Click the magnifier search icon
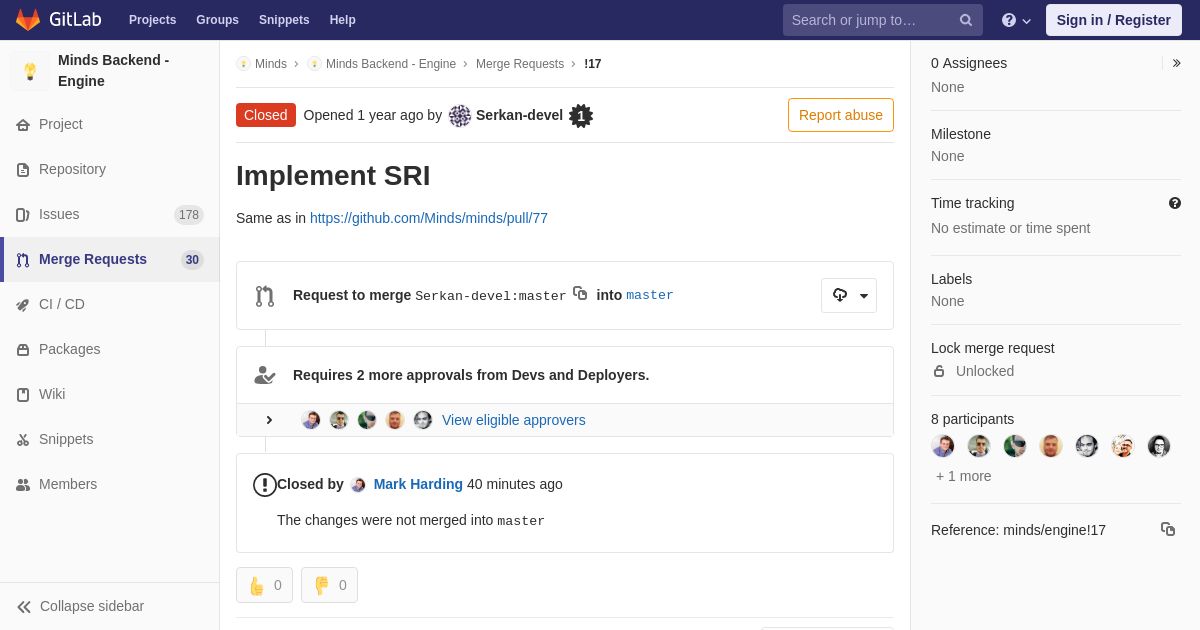The height and width of the screenshot is (630, 1200). (965, 20)
